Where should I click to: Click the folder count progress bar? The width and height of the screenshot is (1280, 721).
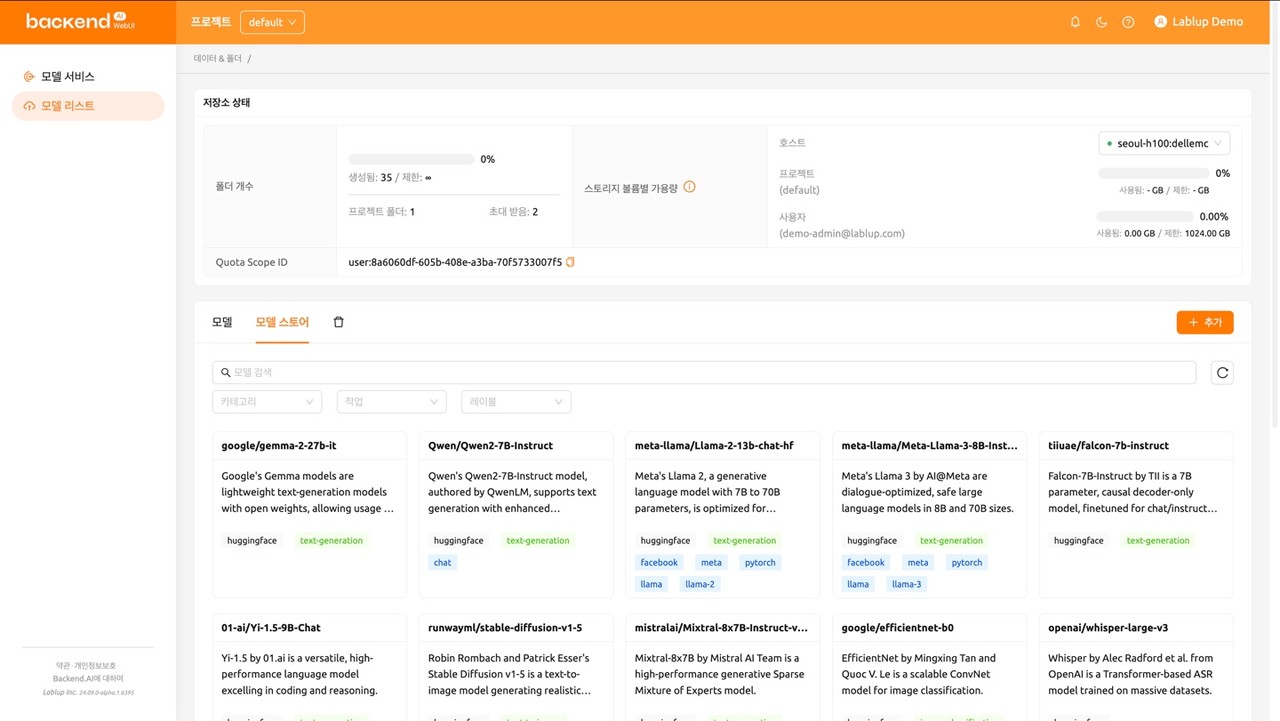411,159
